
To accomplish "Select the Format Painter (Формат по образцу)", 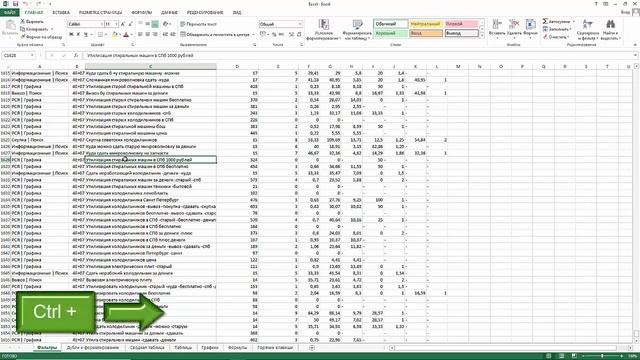I will [41, 37].
